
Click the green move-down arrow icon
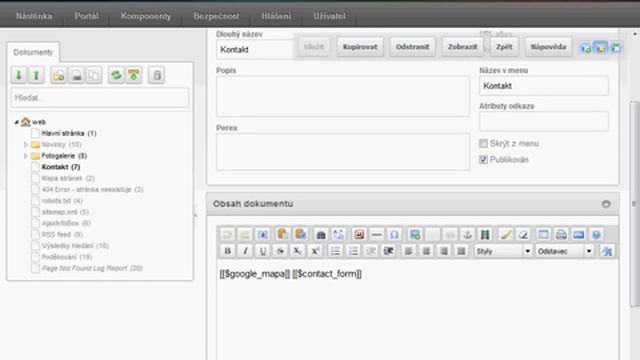(x=19, y=75)
